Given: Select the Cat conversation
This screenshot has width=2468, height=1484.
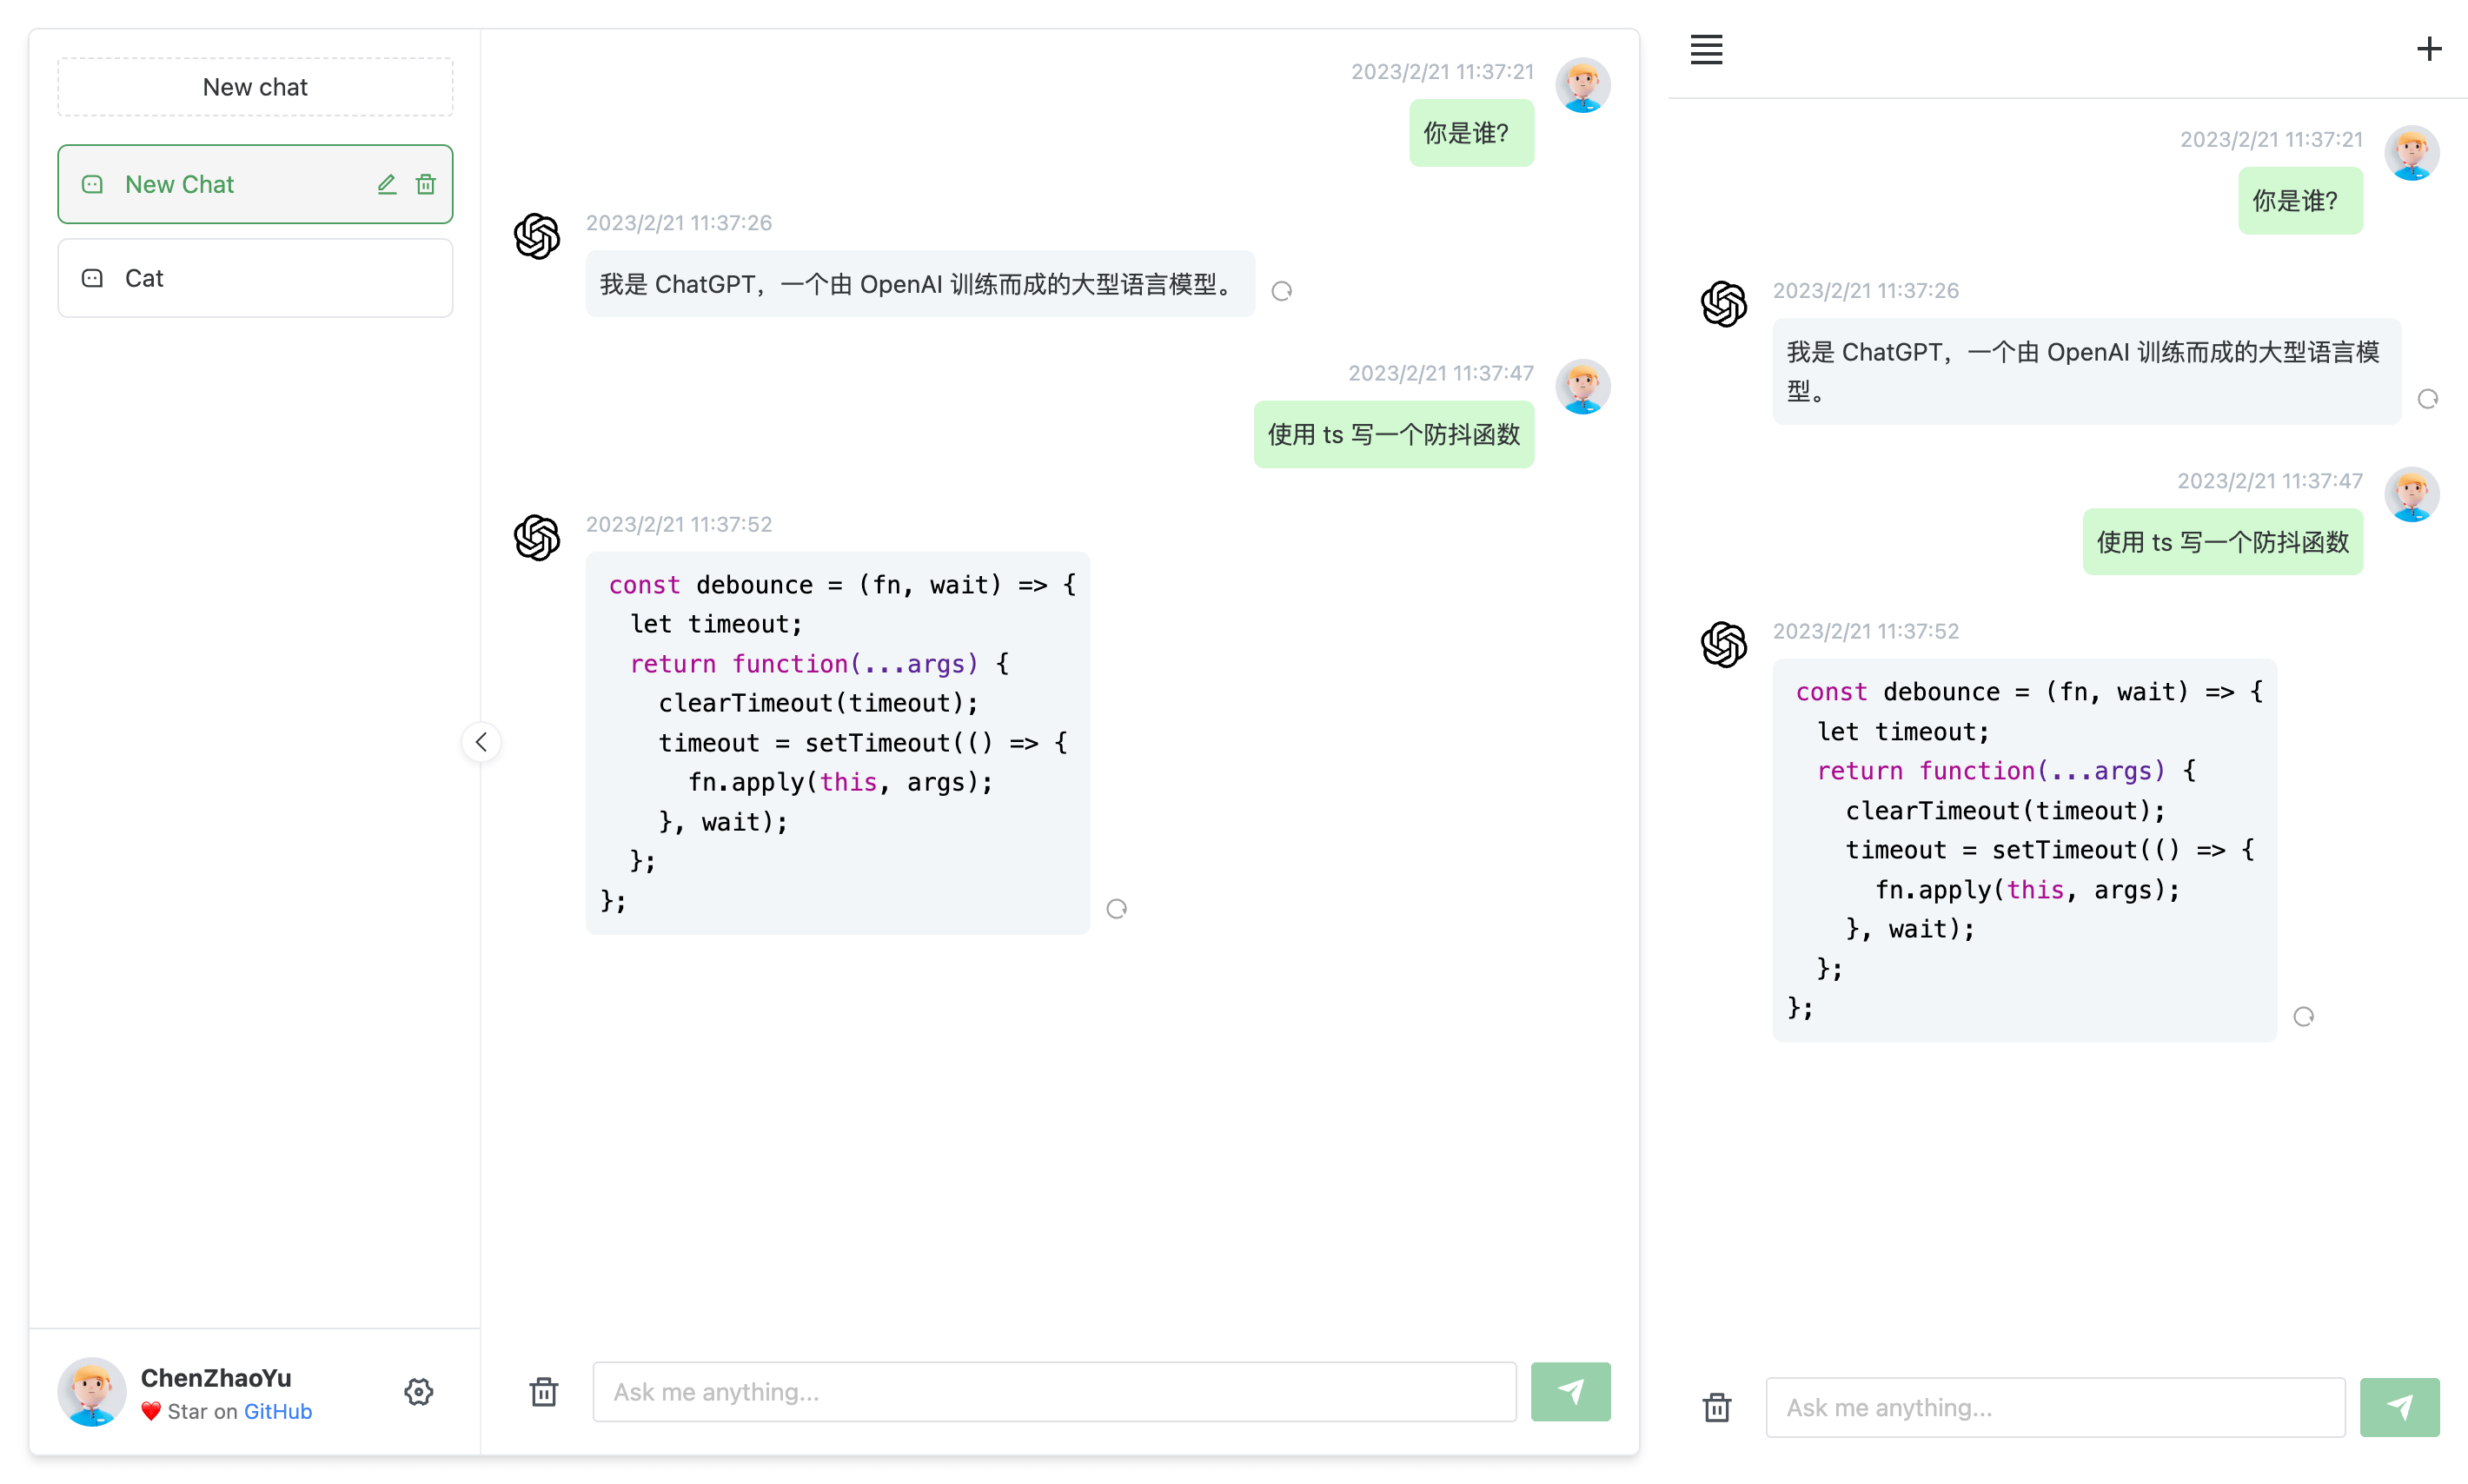Looking at the screenshot, I should (255, 278).
